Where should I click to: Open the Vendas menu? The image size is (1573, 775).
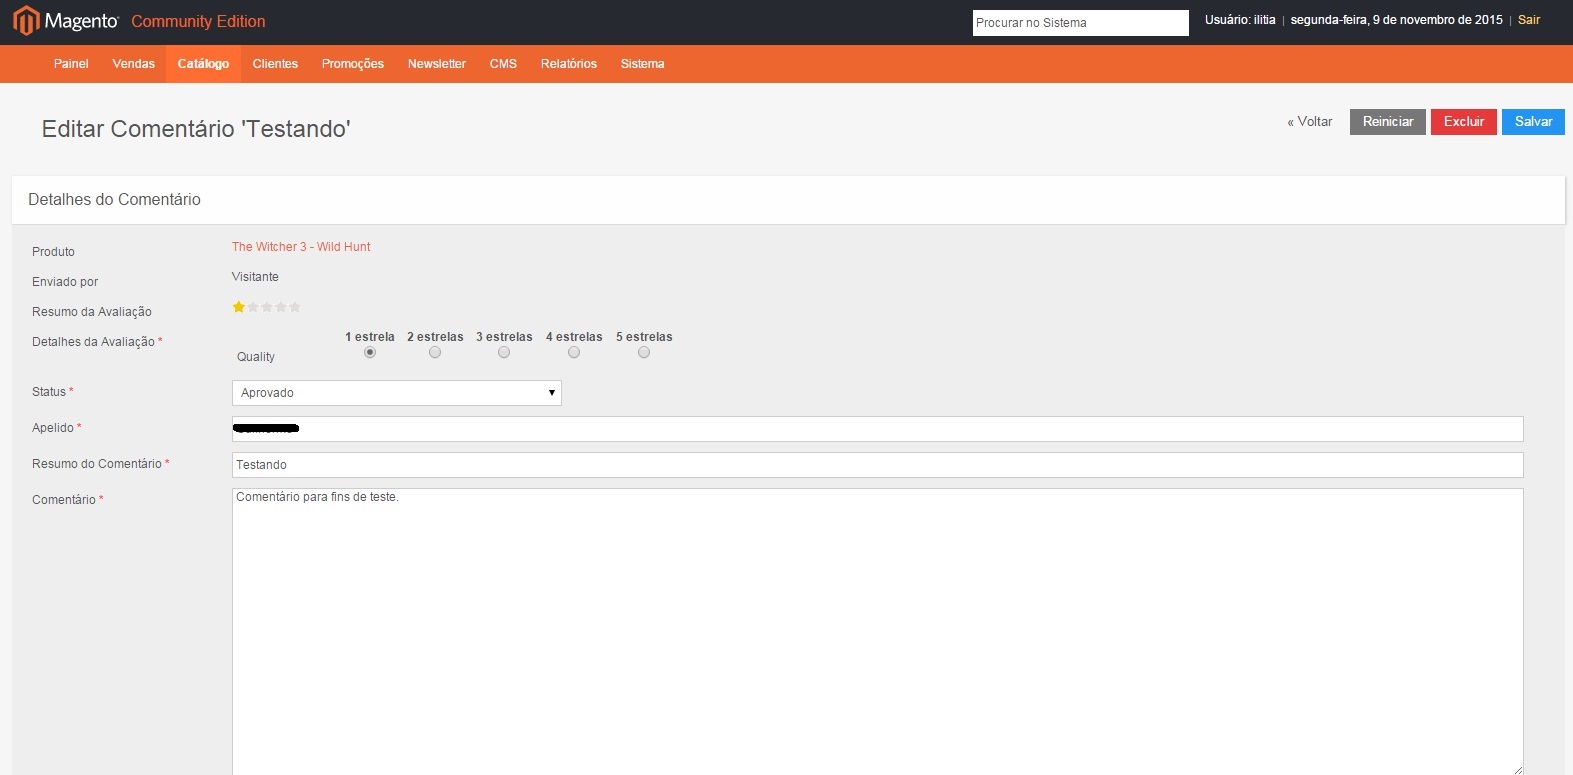click(134, 64)
